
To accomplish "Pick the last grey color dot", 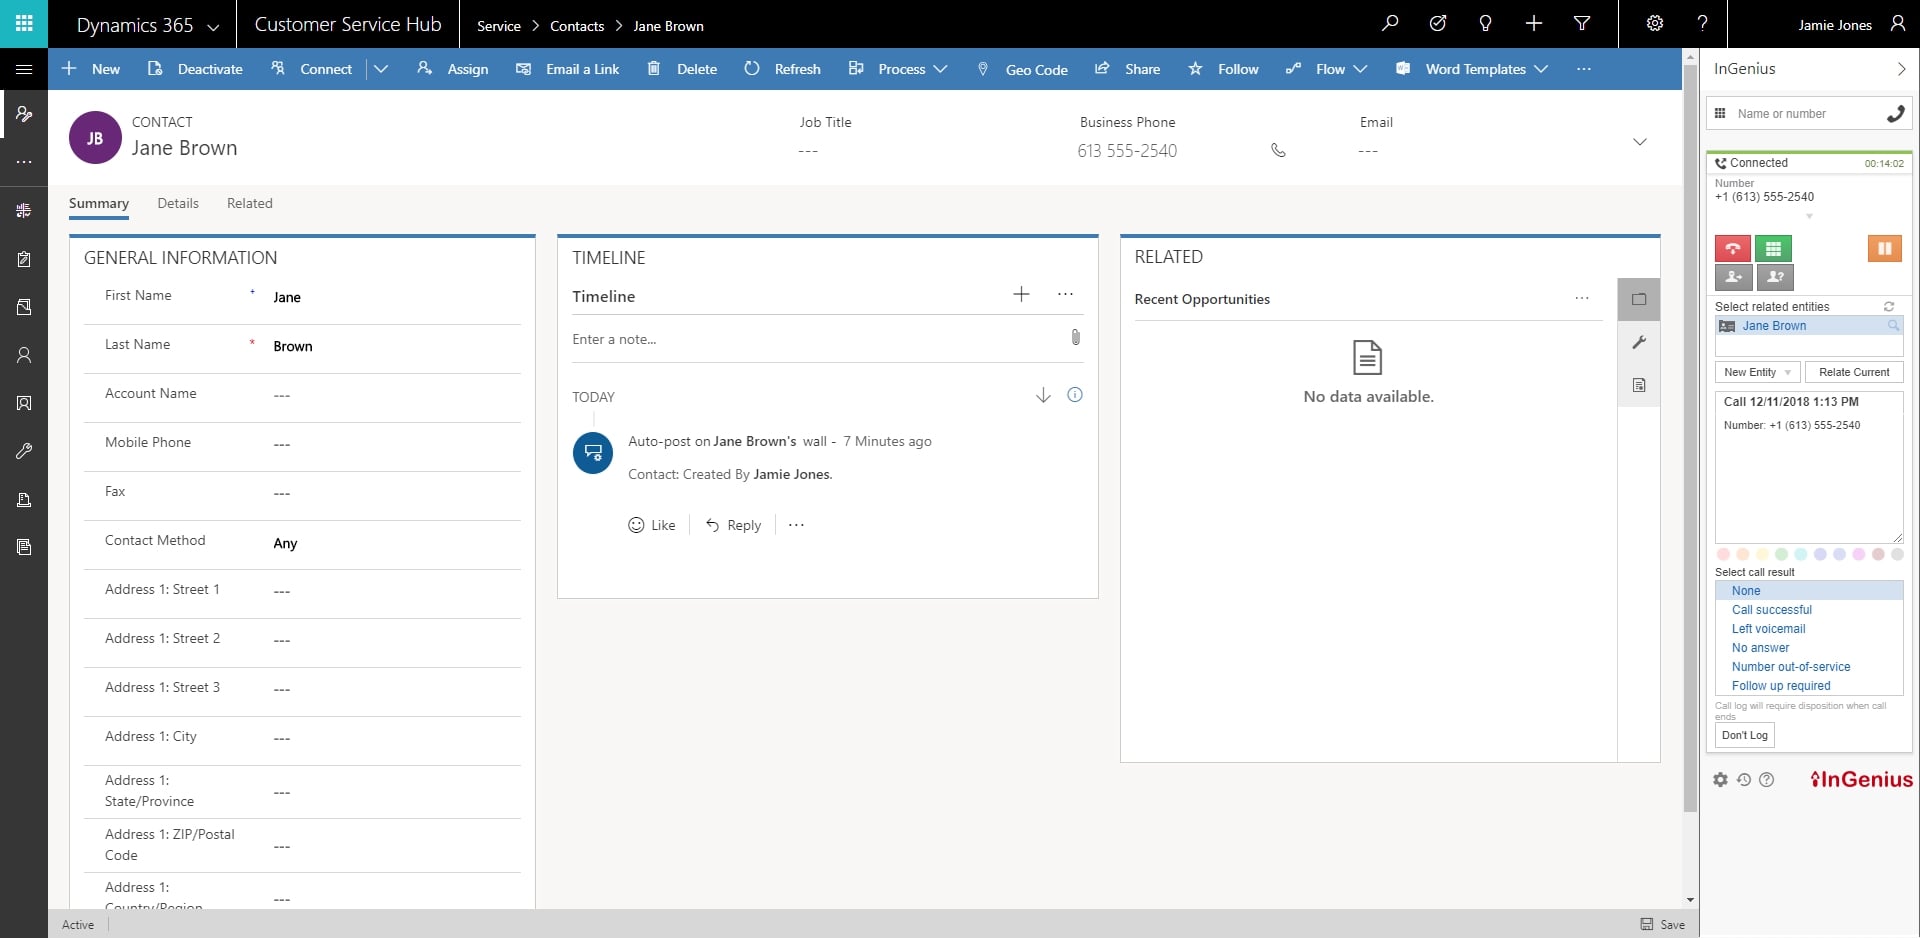I will (1897, 554).
